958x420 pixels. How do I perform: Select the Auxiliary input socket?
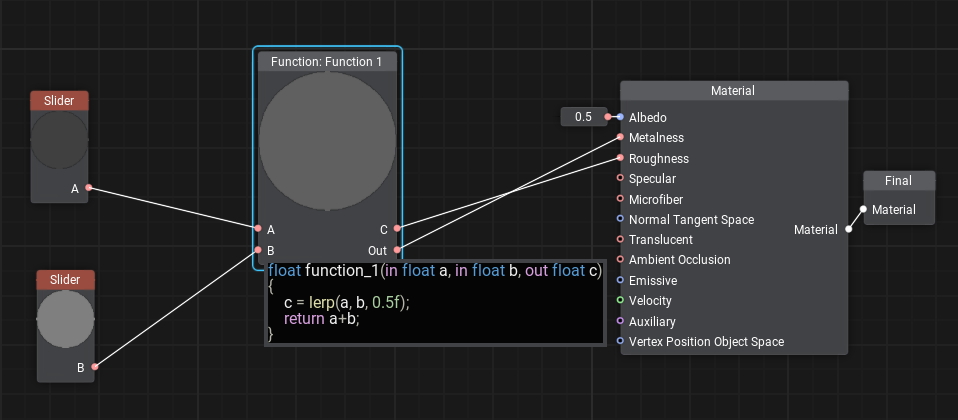(620, 322)
